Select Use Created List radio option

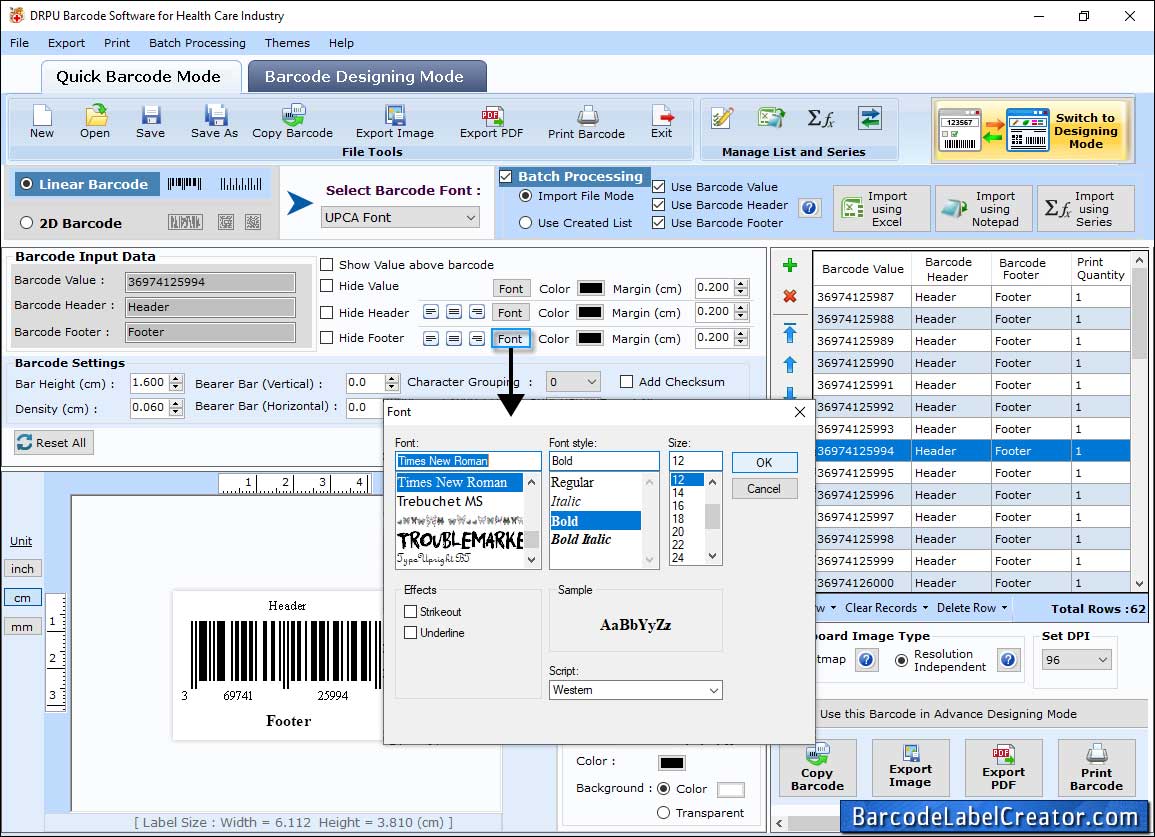click(525, 223)
